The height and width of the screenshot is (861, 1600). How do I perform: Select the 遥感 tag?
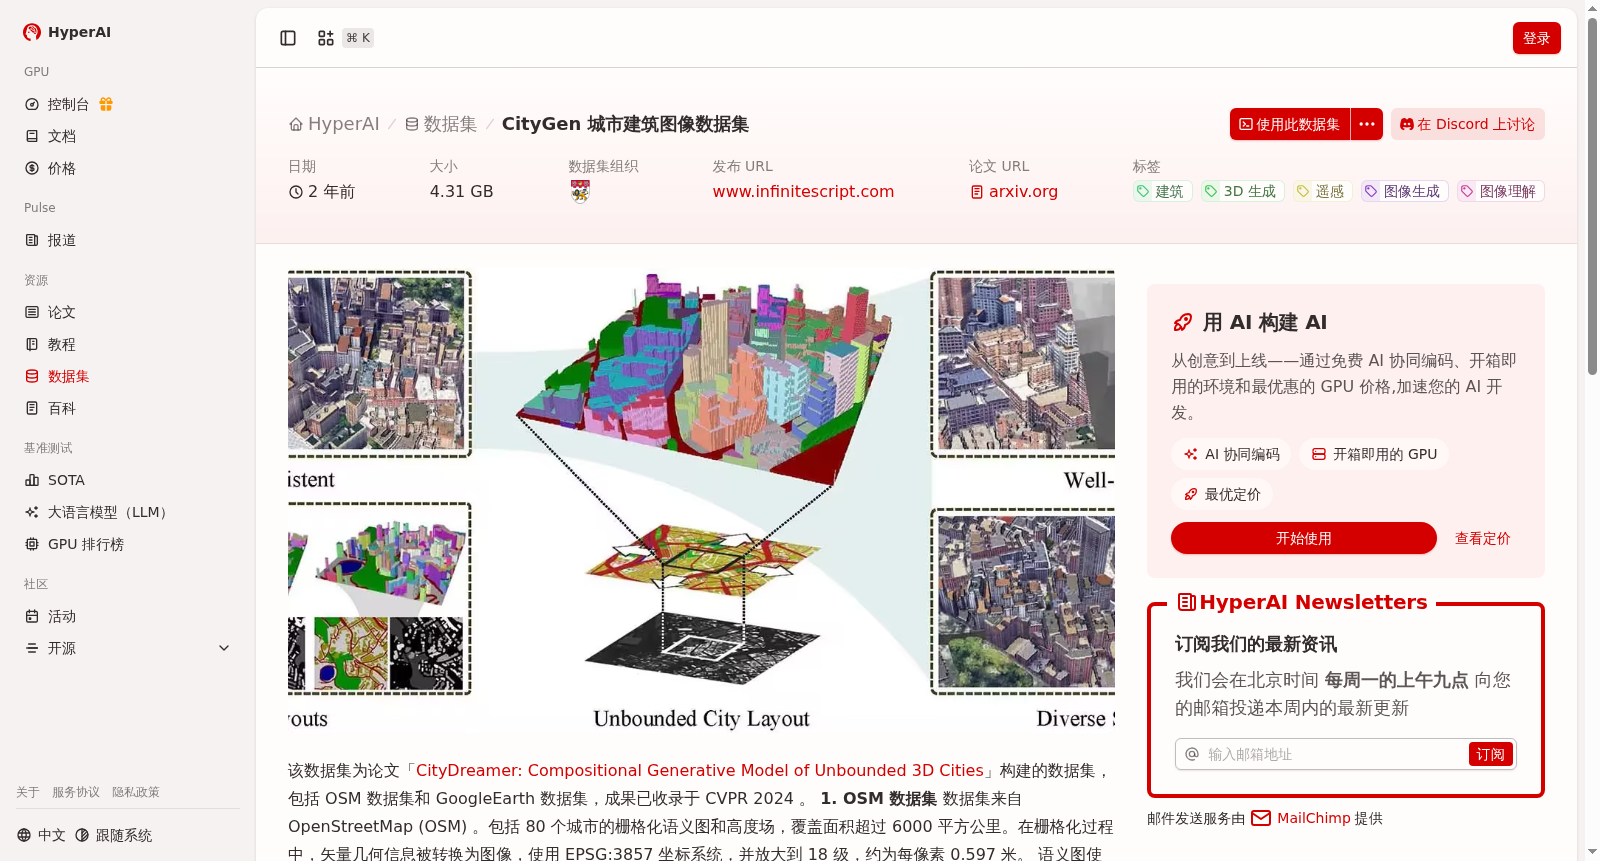point(1322,191)
